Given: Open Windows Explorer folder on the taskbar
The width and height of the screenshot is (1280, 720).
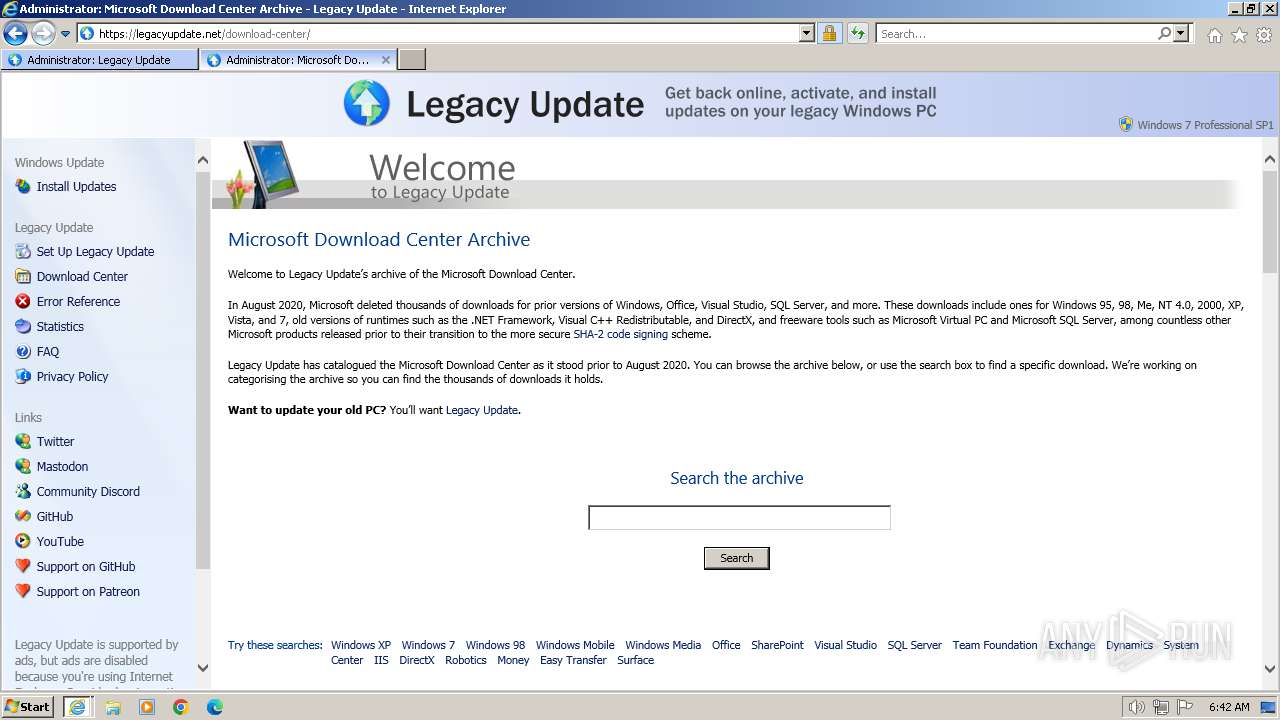Looking at the screenshot, I should pyautogui.click(x=113, y=707).
